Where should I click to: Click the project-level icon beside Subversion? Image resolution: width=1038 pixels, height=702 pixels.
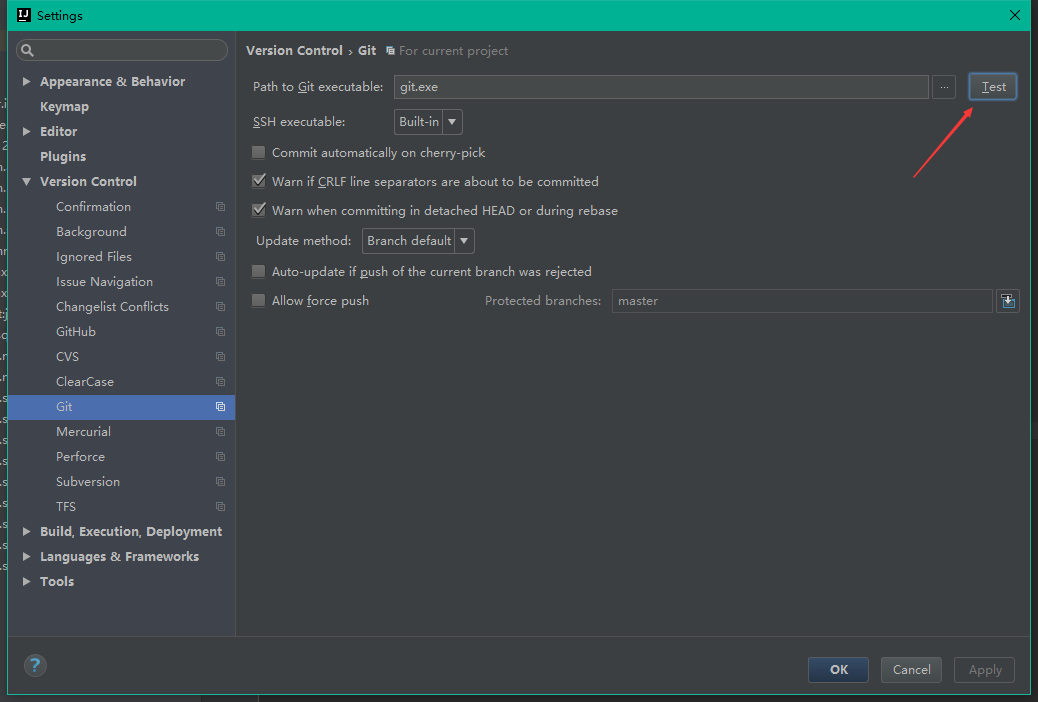tap(220, 481)
